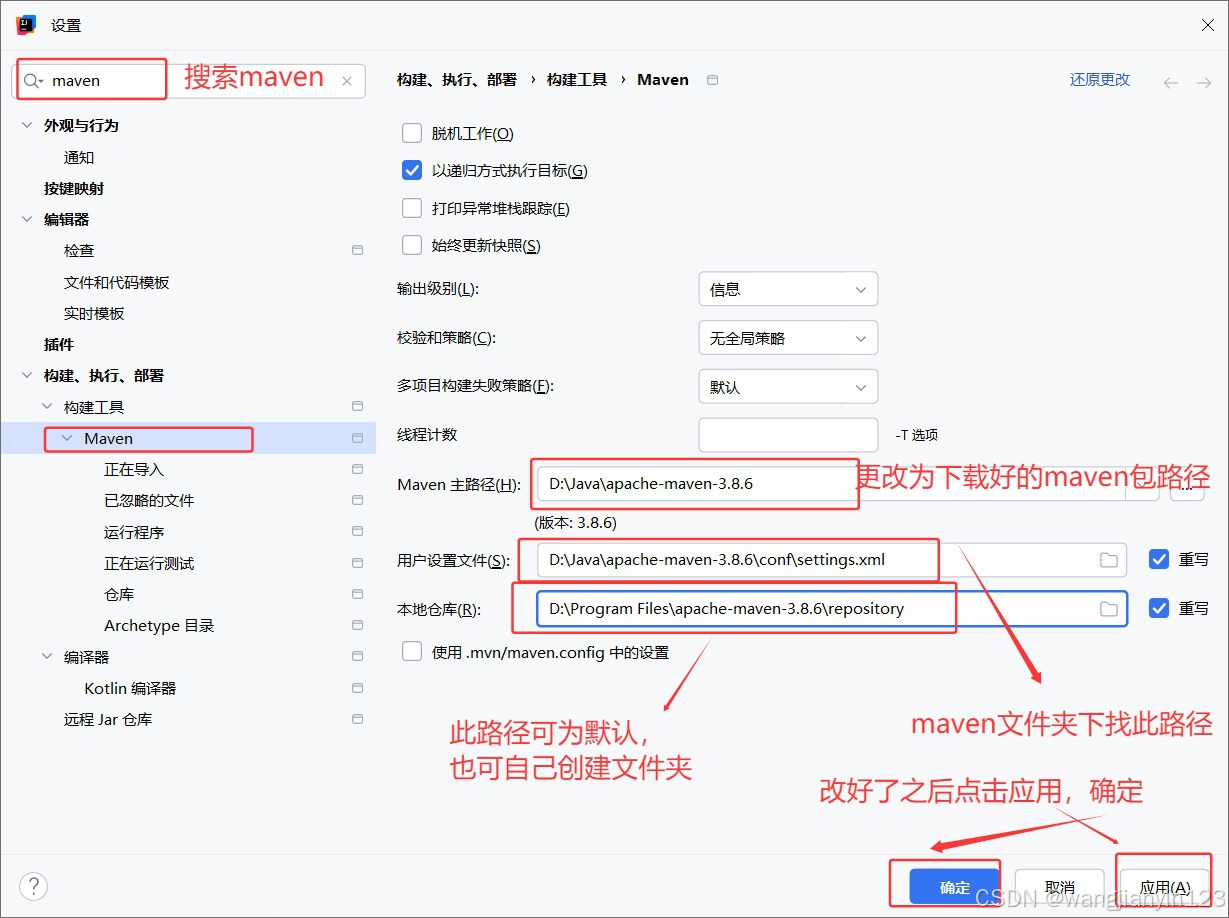The width and height of the screenshot is (1229, 918).
Task: Select 插件 in settings tree
Action: coord(59,344)
